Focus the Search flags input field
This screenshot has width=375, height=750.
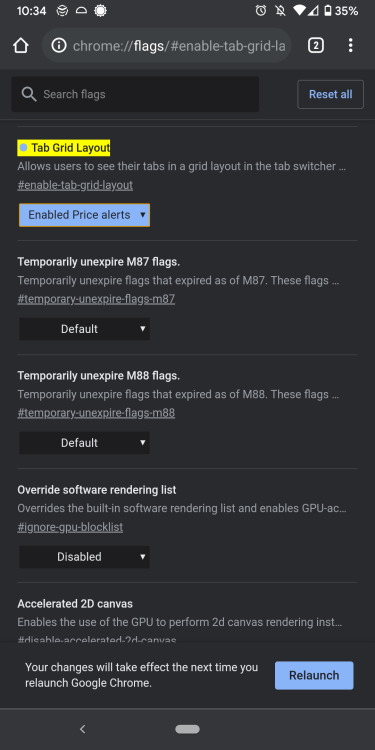pyautogui.click(x=135, y=94)
